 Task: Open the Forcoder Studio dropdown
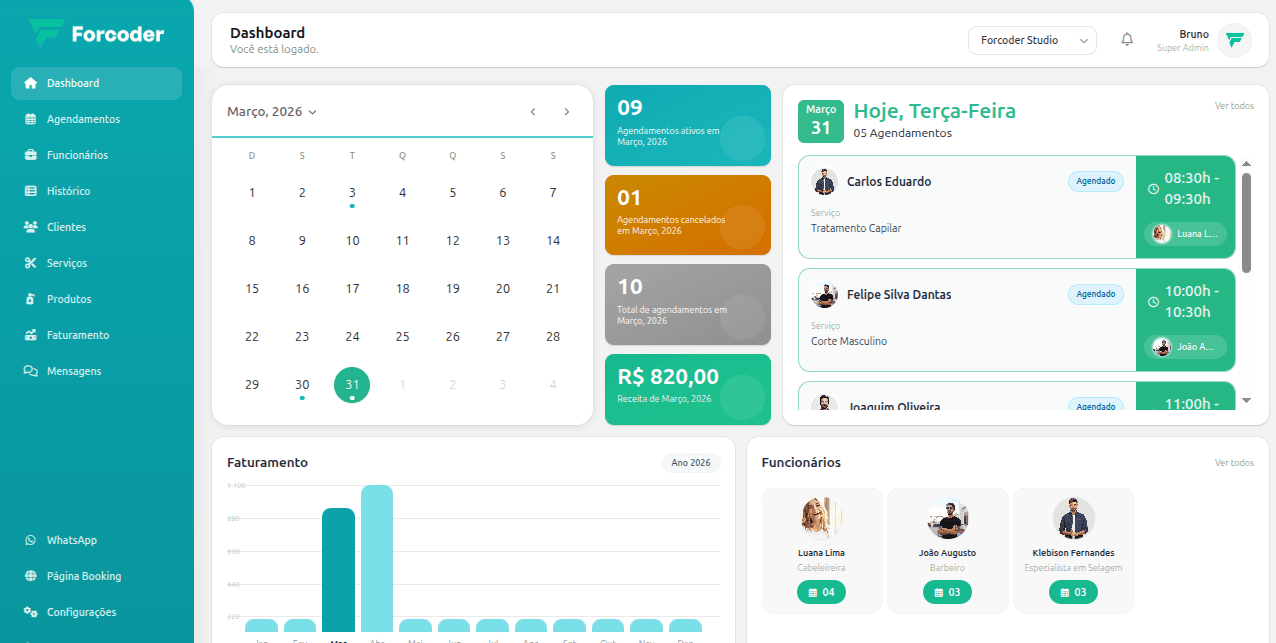(x=1032, y=40)
